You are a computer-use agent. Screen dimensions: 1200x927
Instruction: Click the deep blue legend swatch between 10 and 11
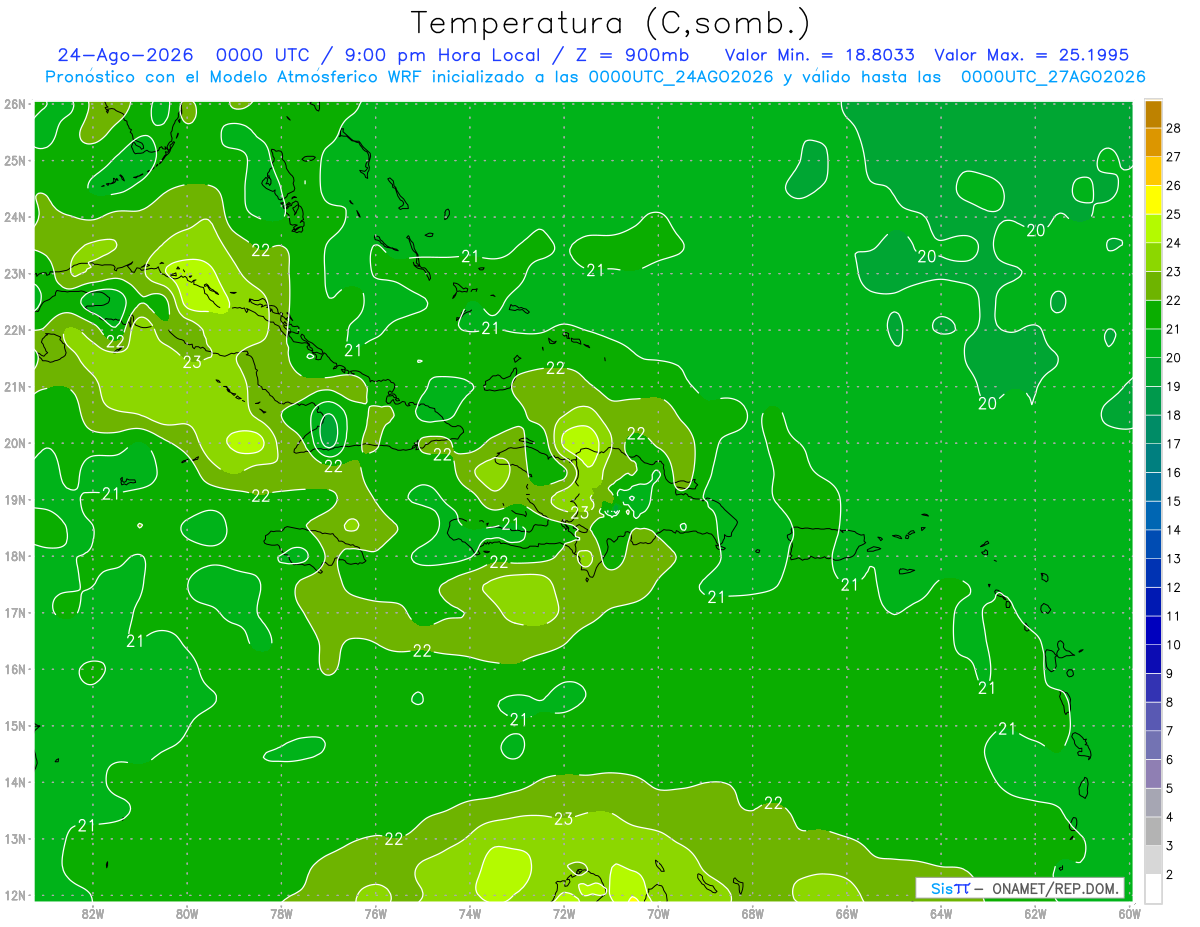pyautogui.click(x=1153, y=630)
